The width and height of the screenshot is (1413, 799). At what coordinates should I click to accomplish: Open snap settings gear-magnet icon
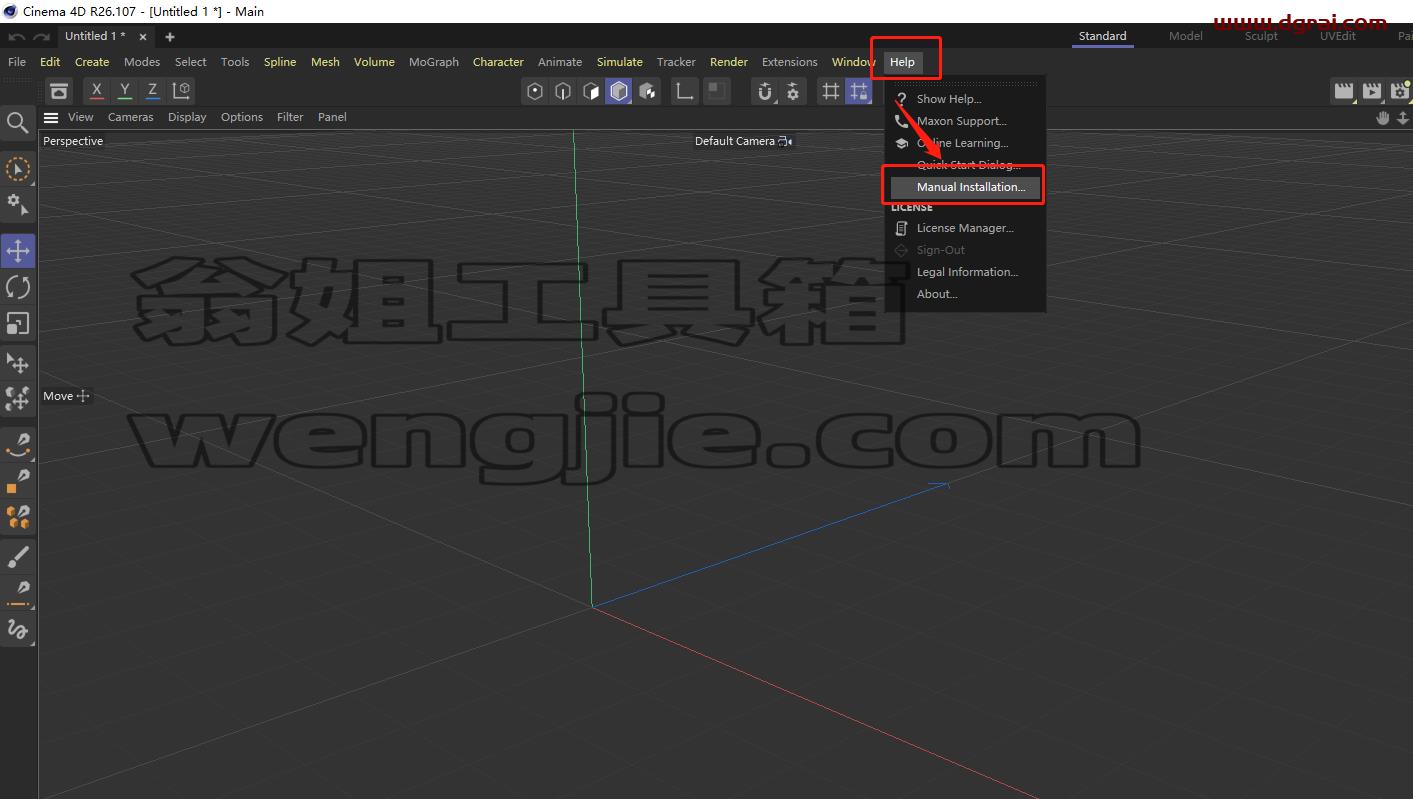click(x=793, y=92)
